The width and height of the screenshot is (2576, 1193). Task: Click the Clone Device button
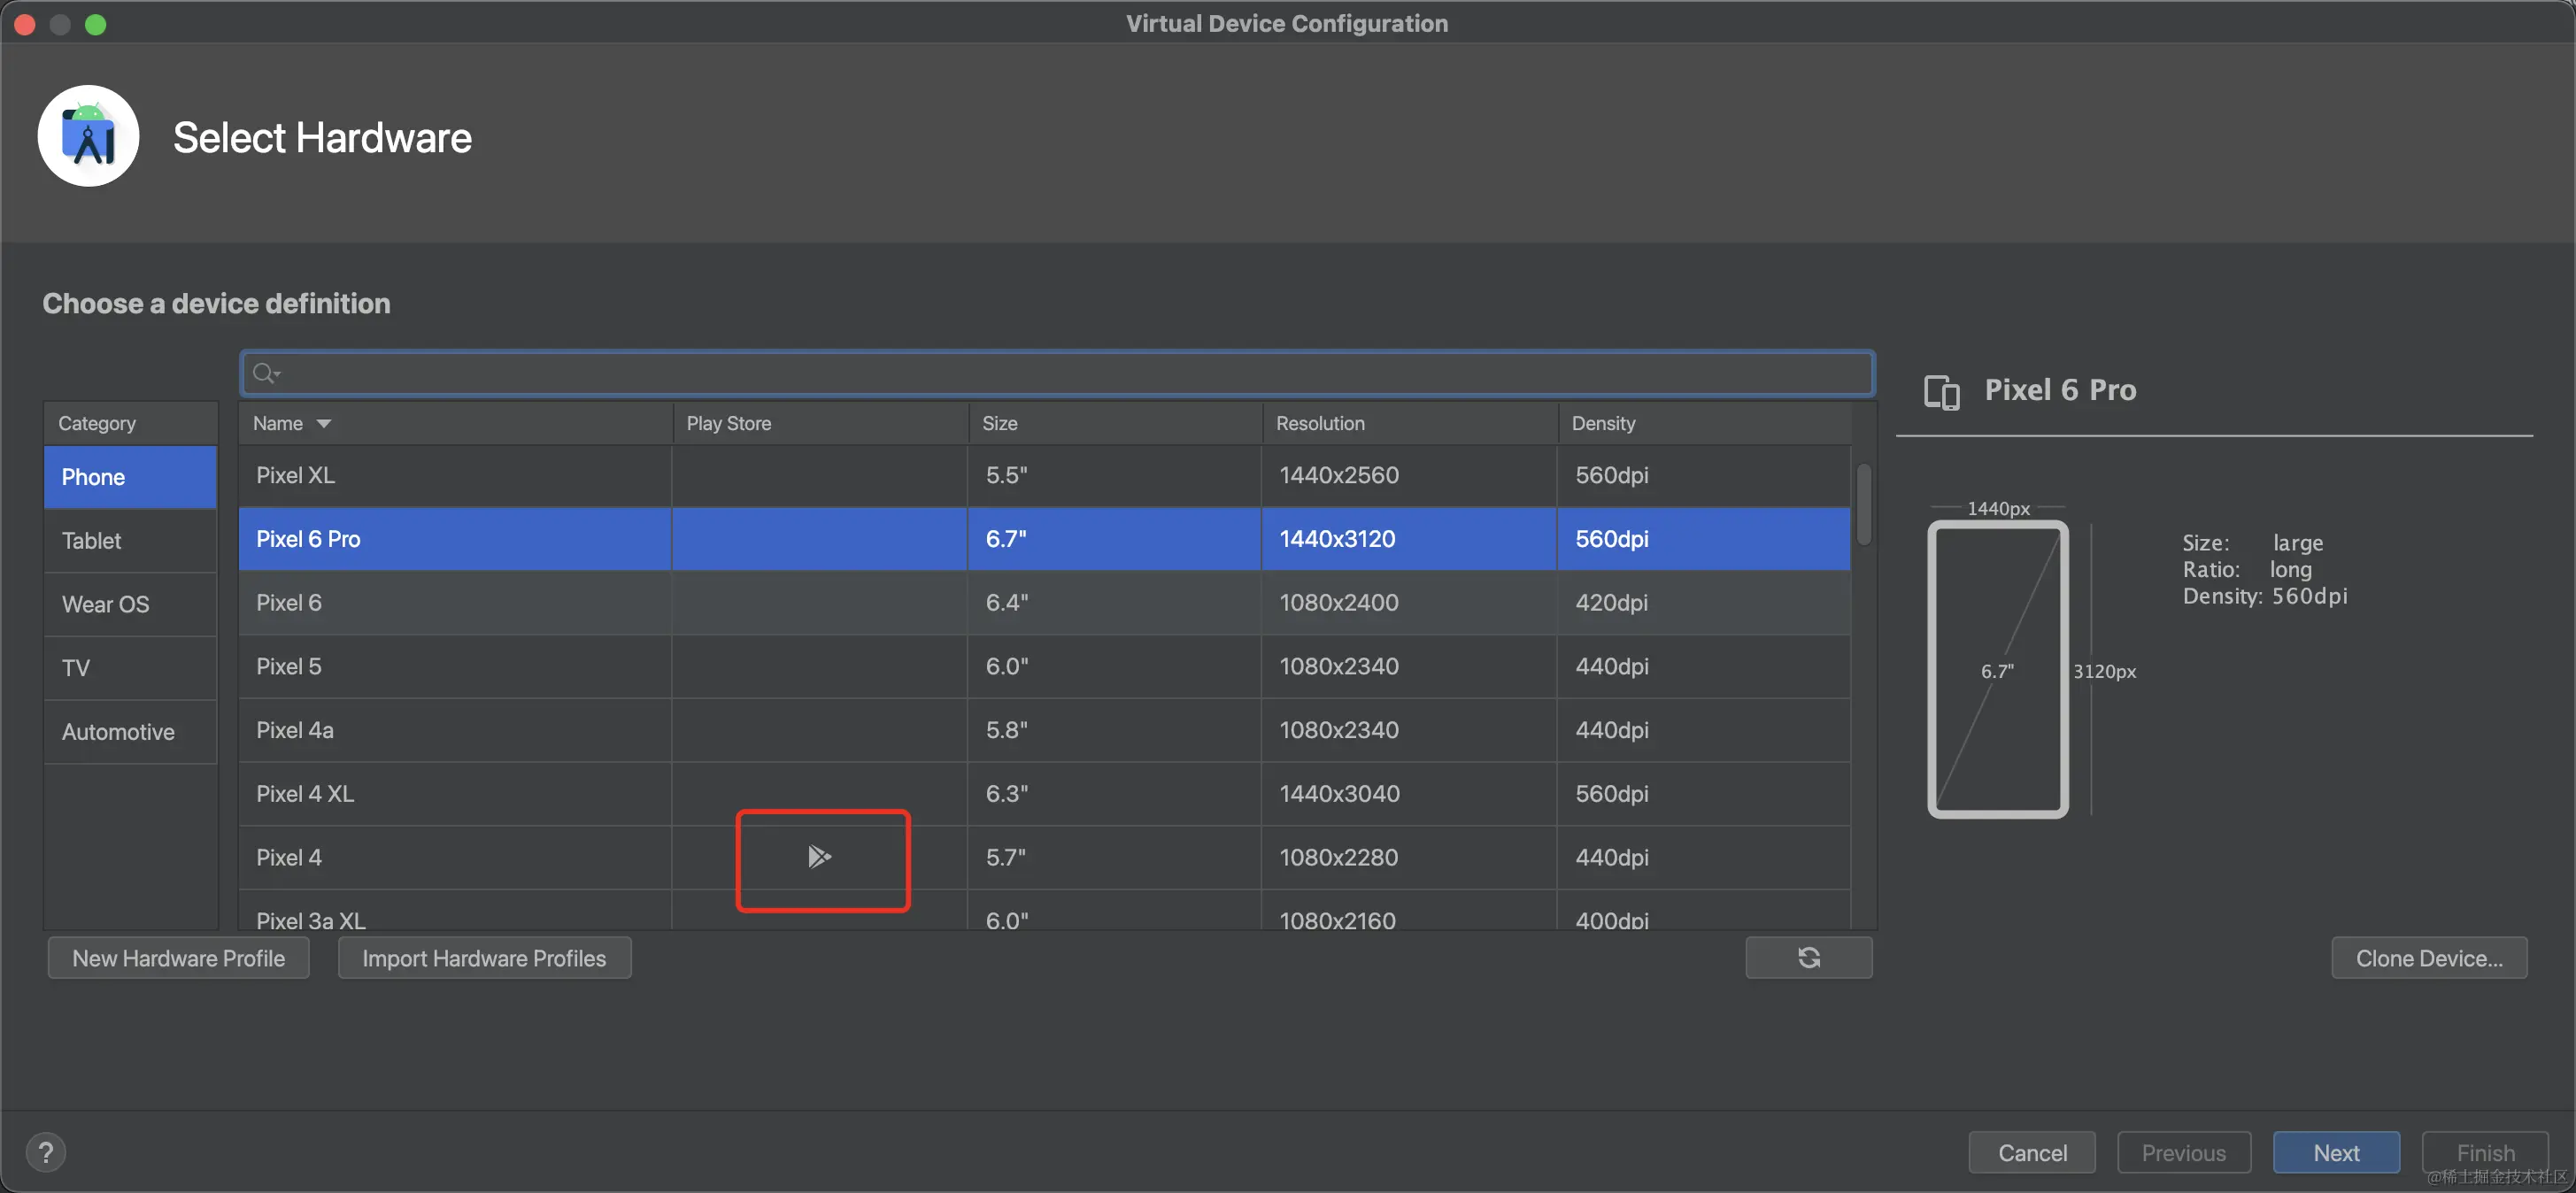[x=2428, y=958]
